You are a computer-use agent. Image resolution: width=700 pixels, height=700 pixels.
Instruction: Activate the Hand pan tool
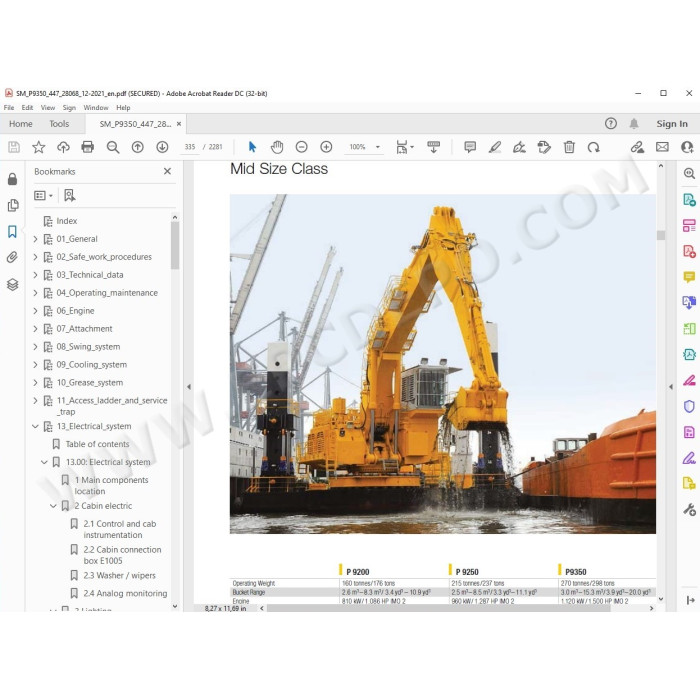tap(277, 147)
